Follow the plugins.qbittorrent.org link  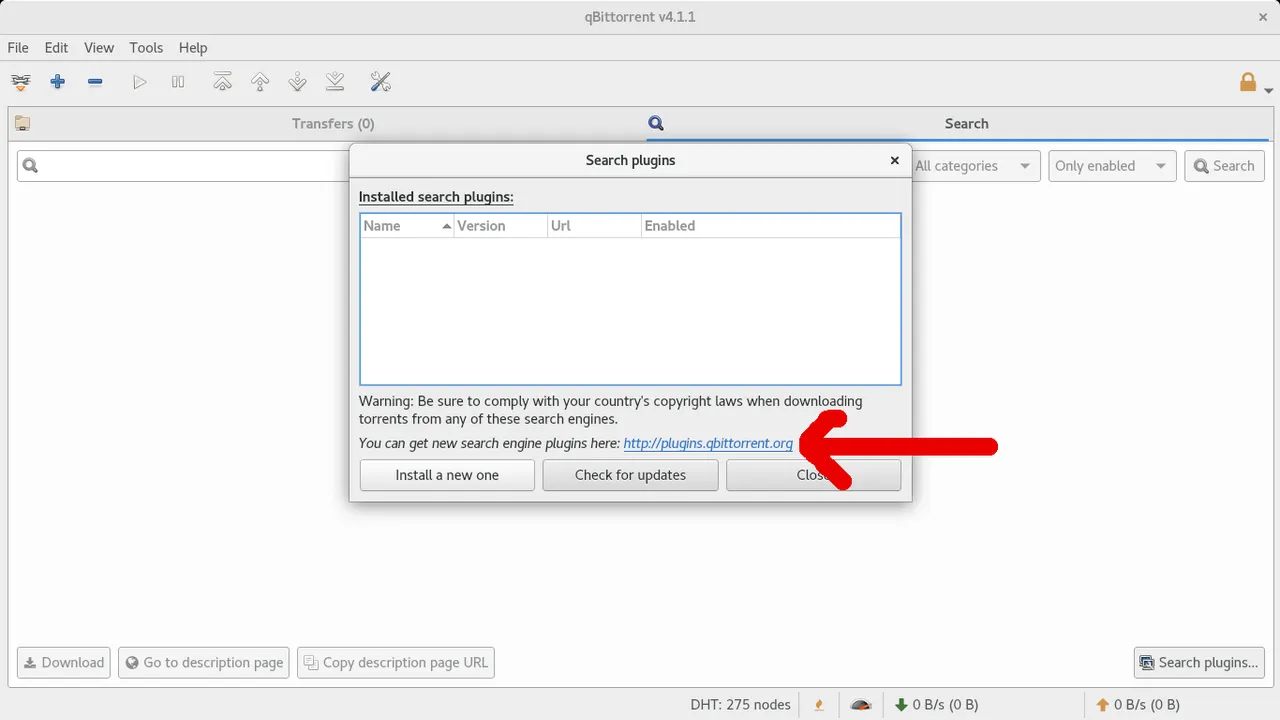click(708, 443)
